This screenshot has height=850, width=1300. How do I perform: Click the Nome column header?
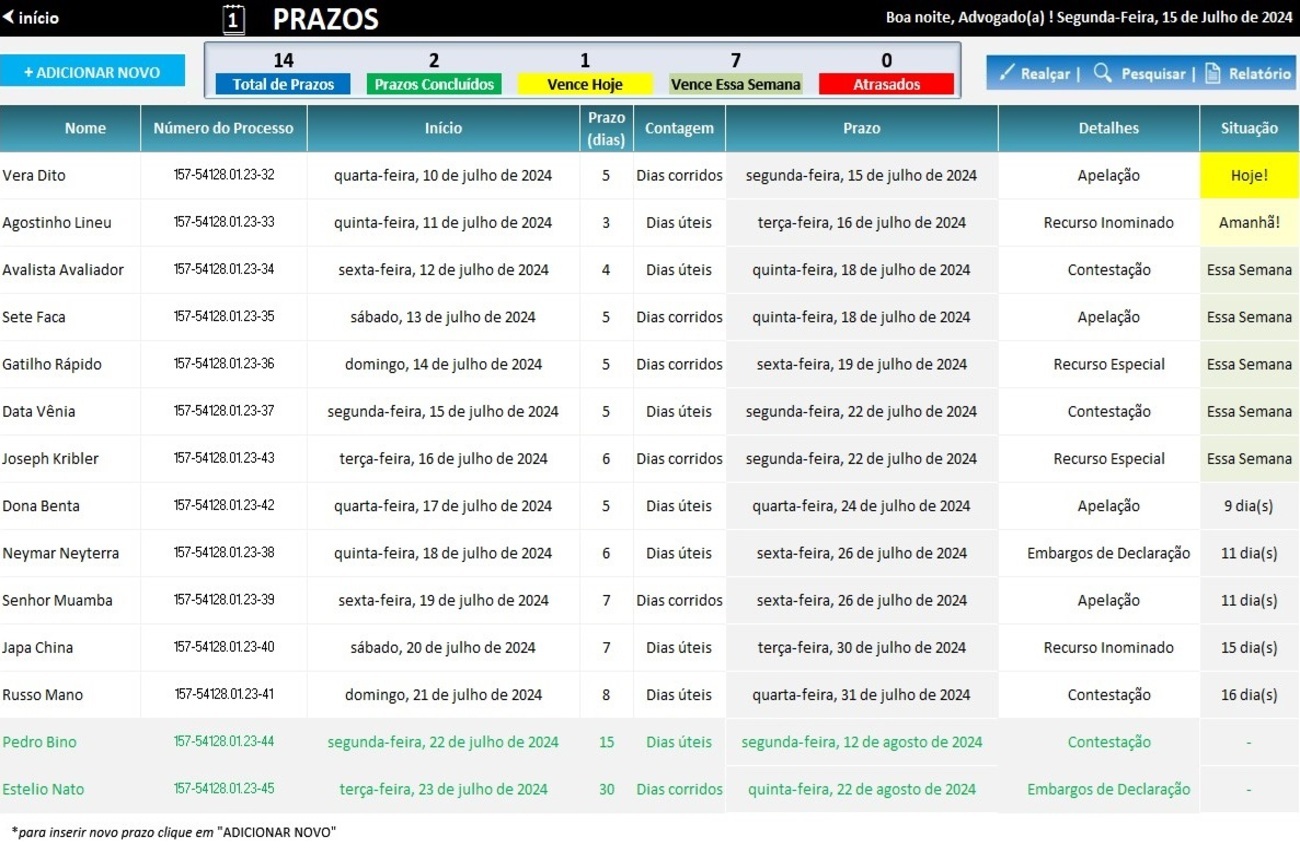pyautogui.click(x=85, y=128)
